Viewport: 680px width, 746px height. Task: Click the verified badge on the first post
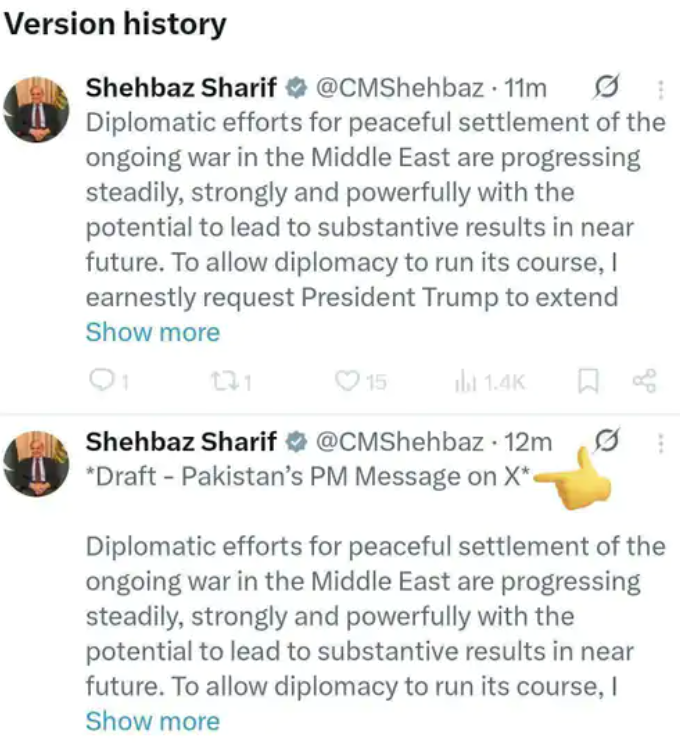(x=296, y=88)
